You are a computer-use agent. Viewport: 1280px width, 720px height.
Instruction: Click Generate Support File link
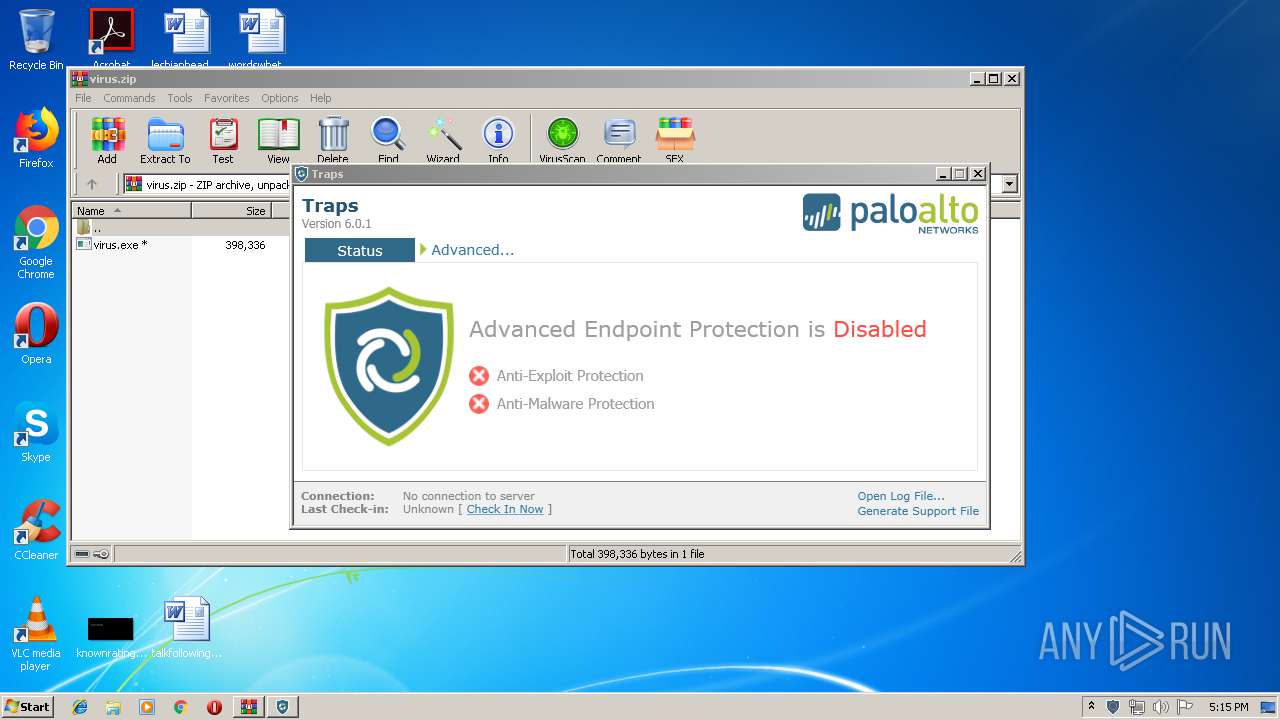918,511
